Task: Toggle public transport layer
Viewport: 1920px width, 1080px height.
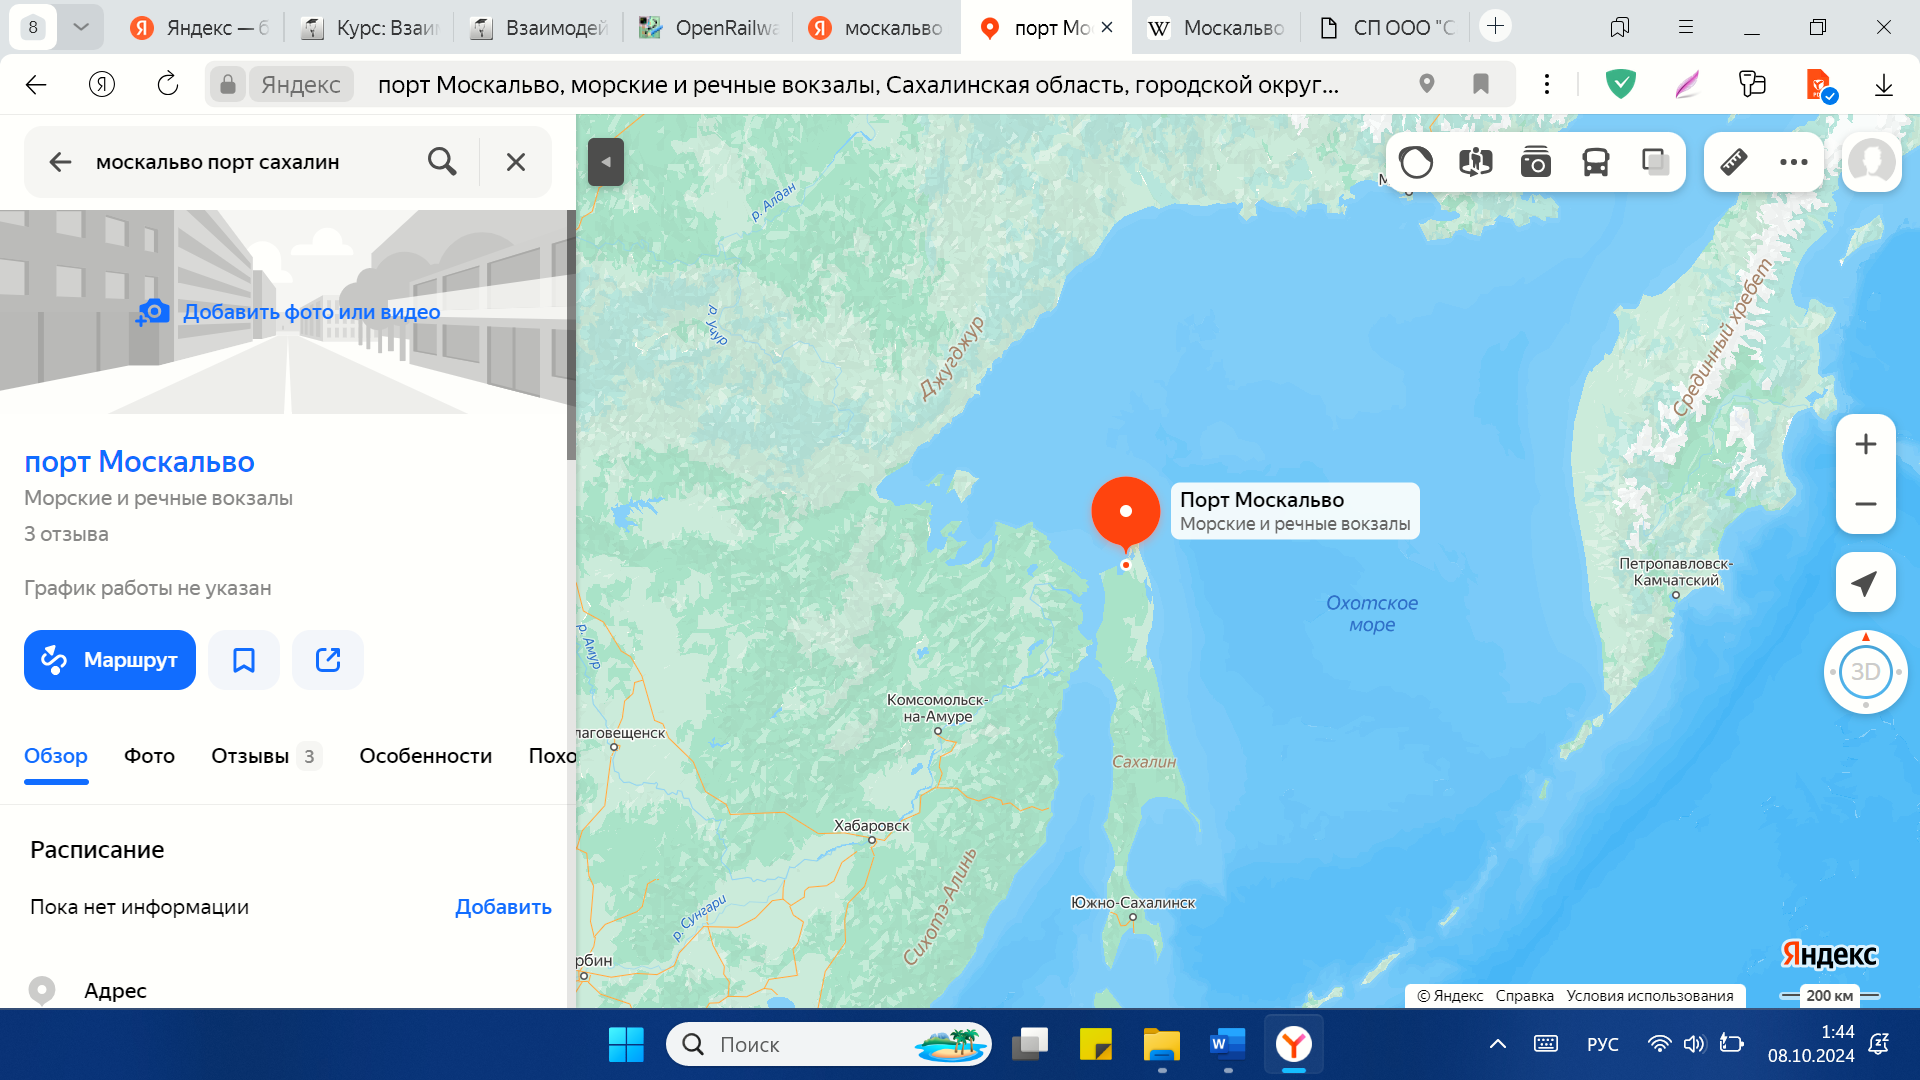Action: point(1596,162)
